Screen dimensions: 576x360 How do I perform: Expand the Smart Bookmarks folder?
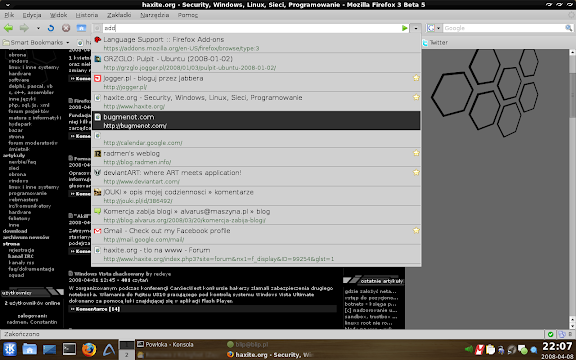pos(36,43)
